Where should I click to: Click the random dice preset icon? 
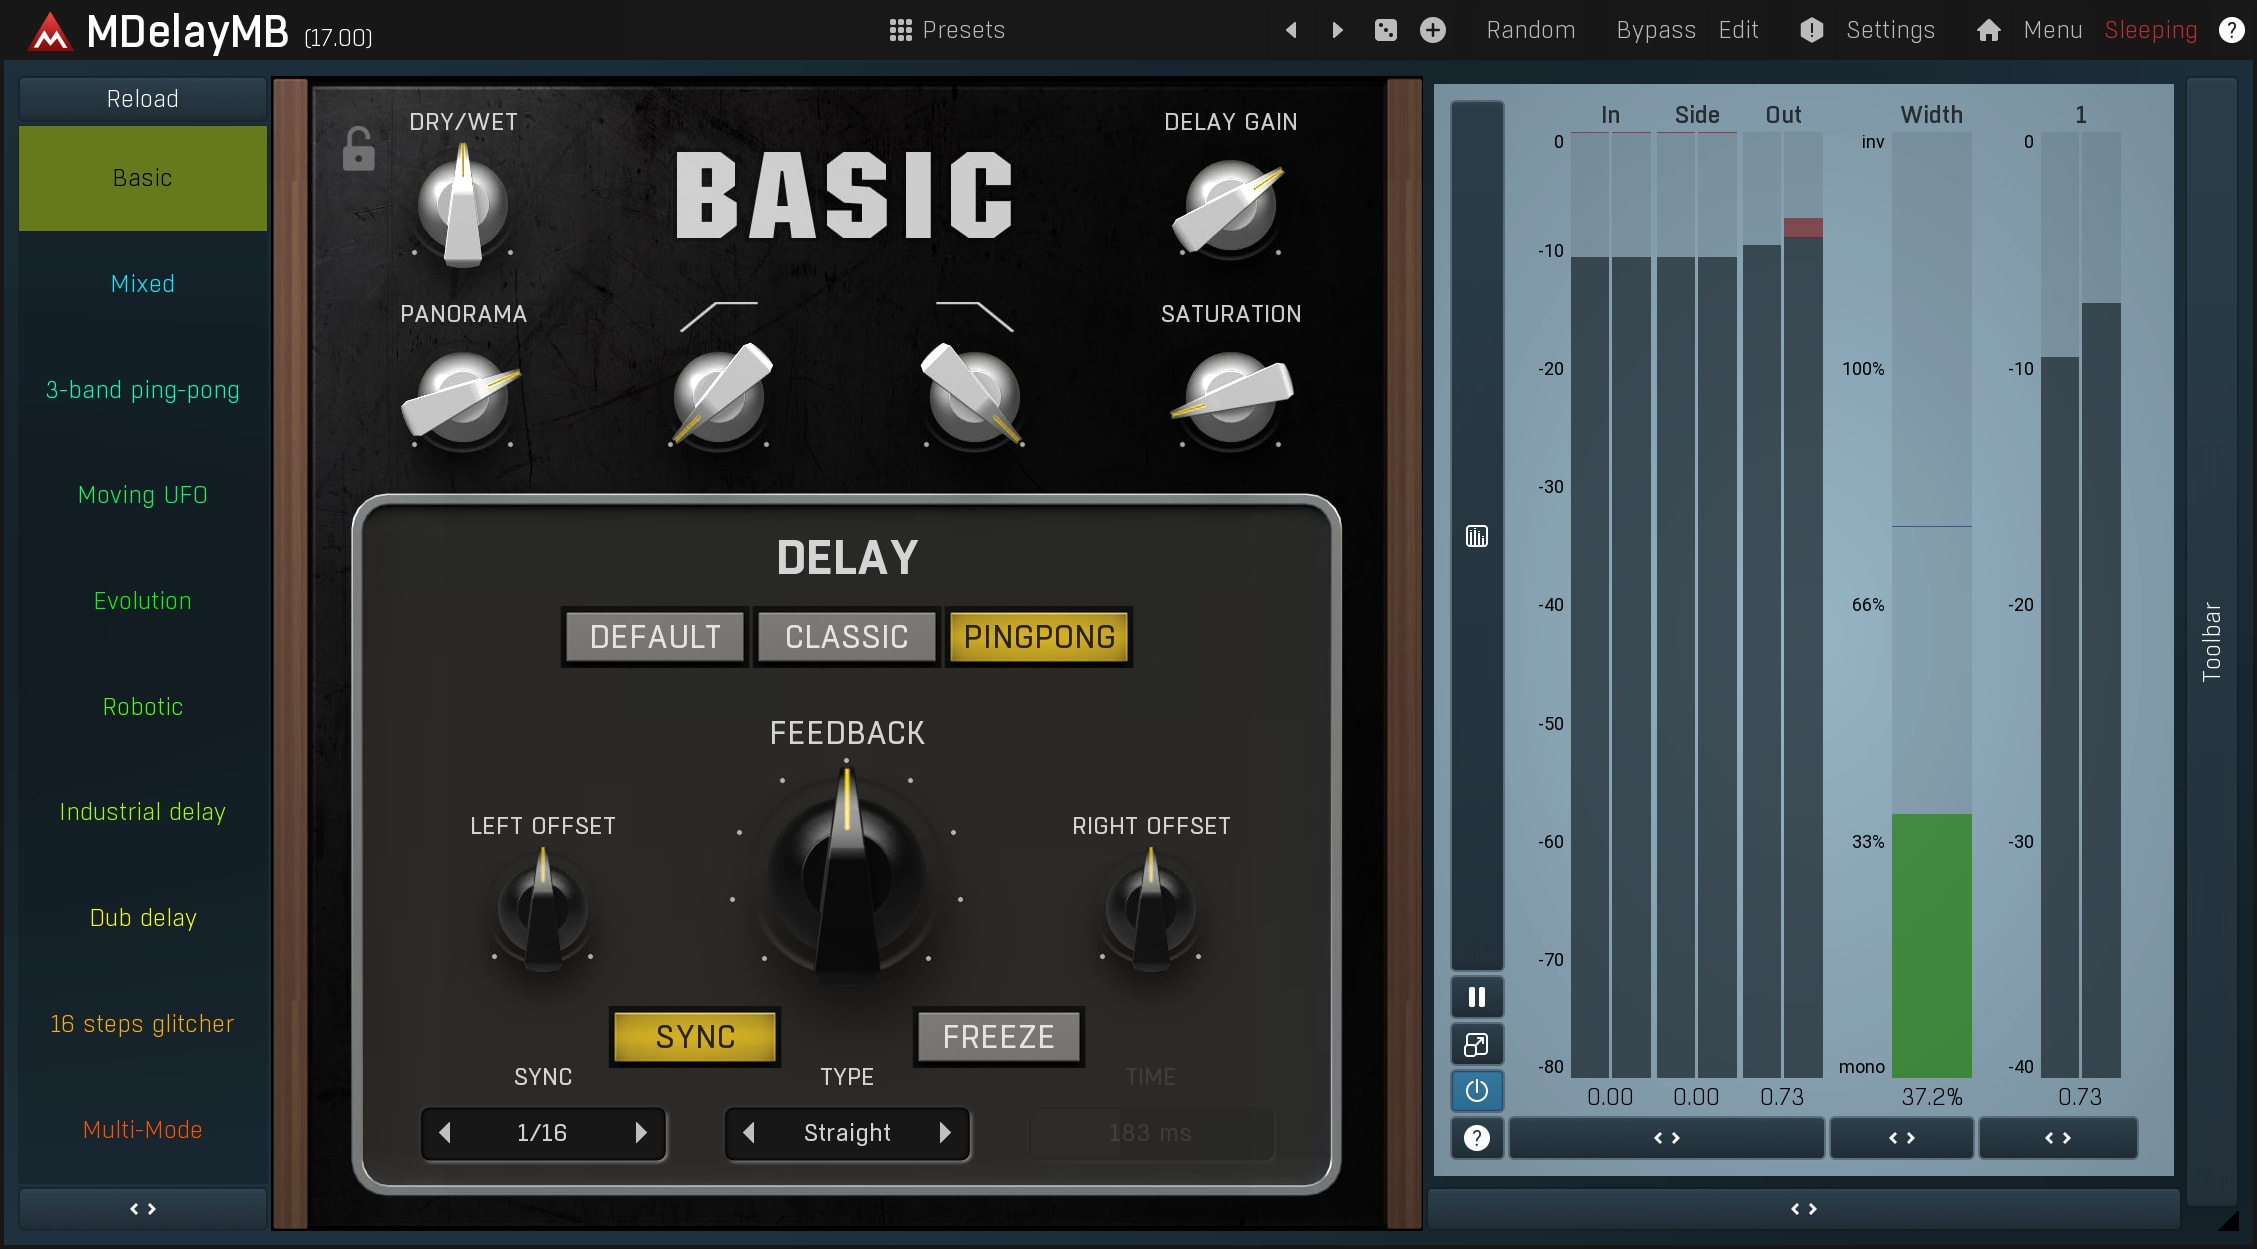click(1385, 30)
